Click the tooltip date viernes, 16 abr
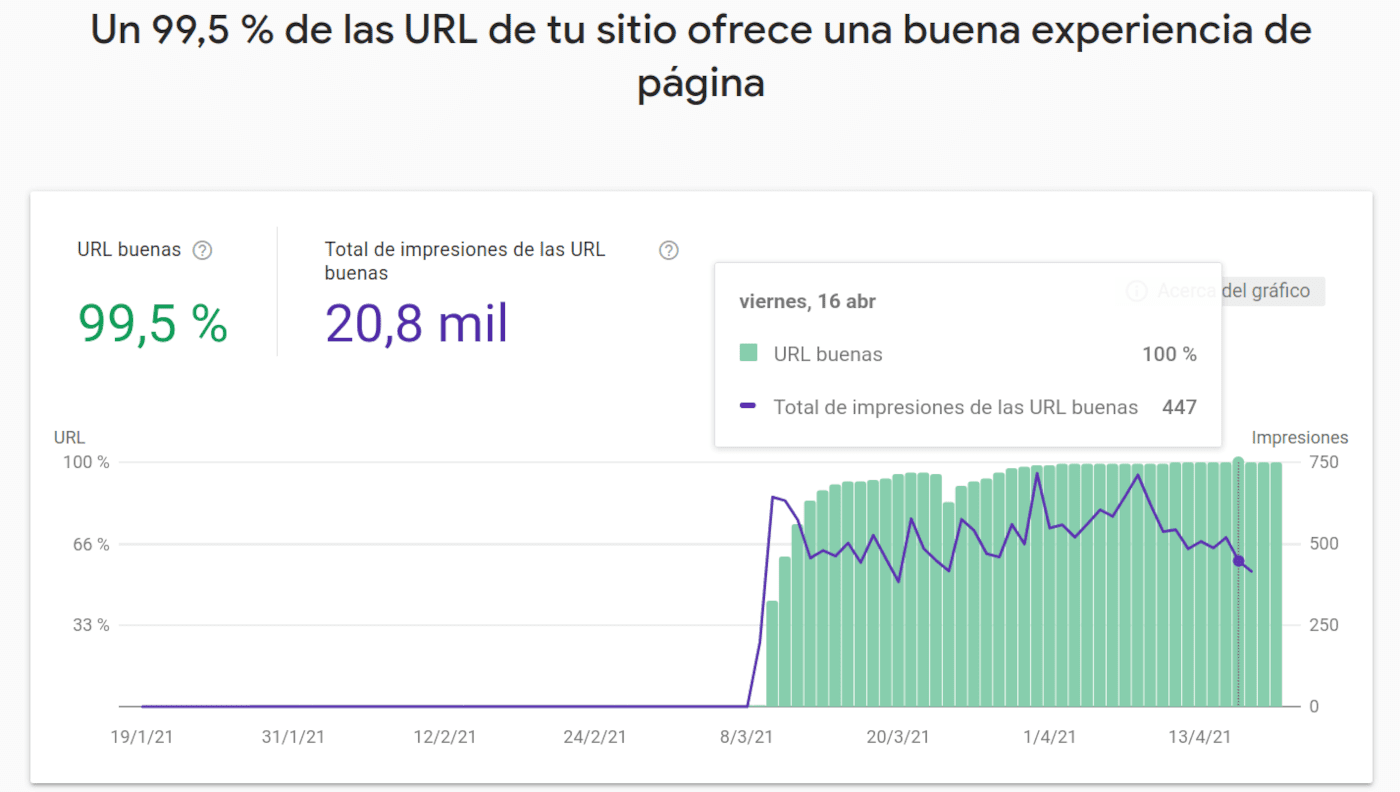 (807, 301)
